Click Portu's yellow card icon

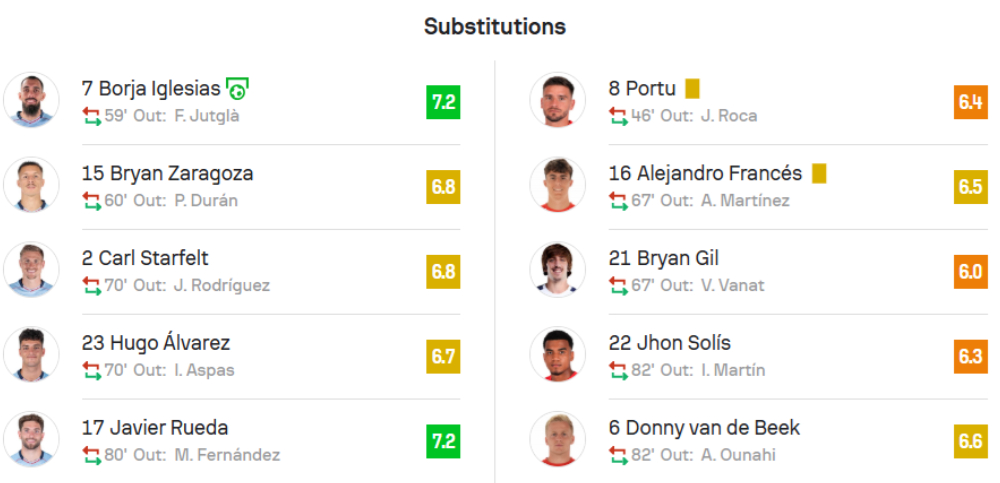click(x=692, y=89)
